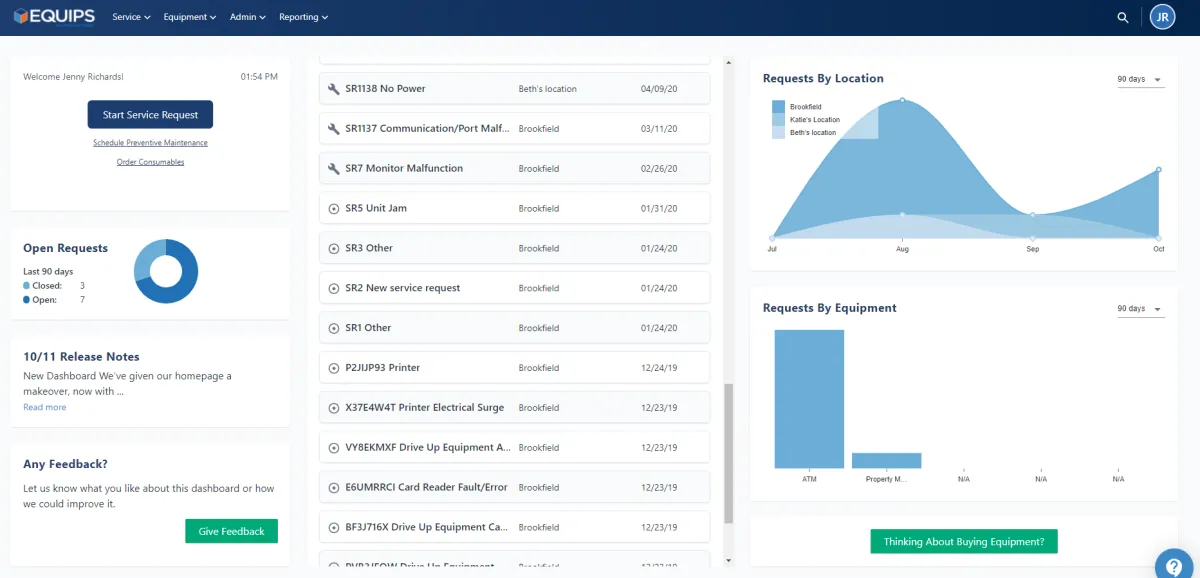Click the wrench icon on SR1138 No Power

click(333, 88)
